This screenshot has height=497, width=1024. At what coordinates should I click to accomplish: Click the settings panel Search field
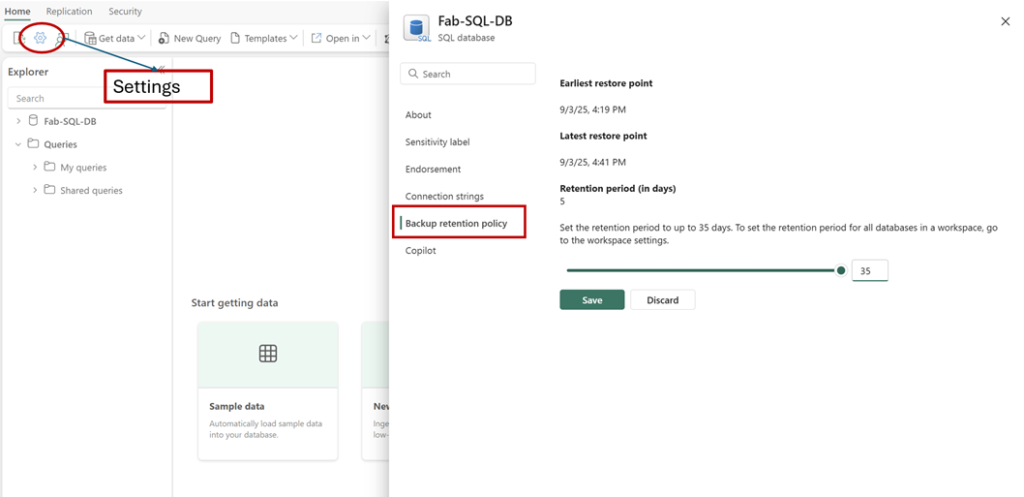tap(468, 74)
